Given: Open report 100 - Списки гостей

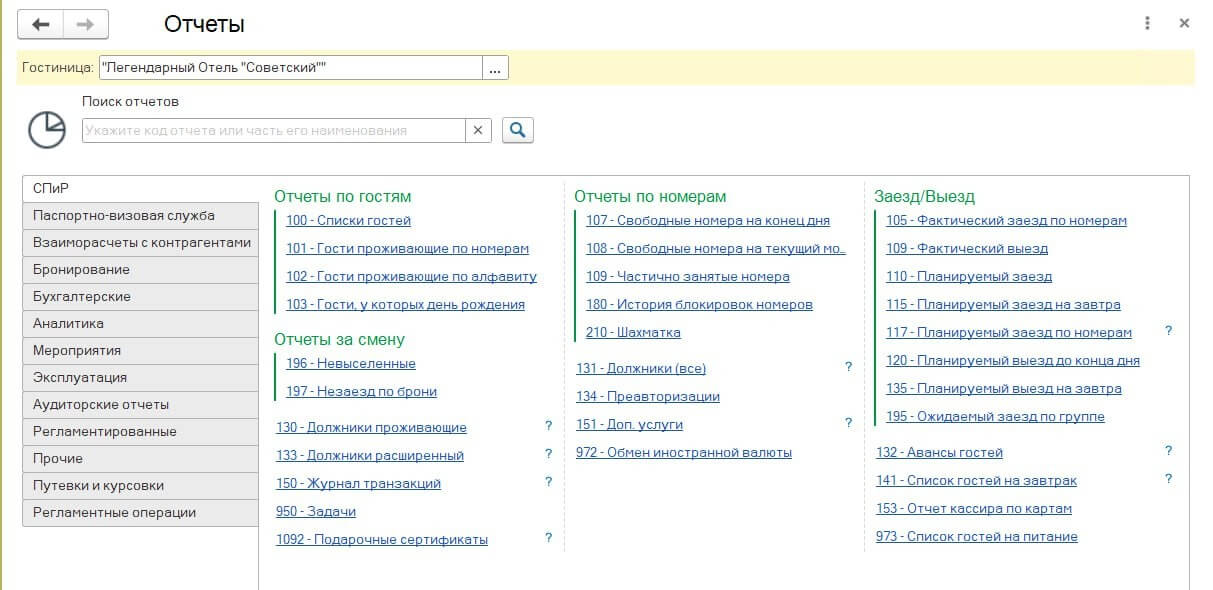Looking at the screenshot, I should click(348, 221).
